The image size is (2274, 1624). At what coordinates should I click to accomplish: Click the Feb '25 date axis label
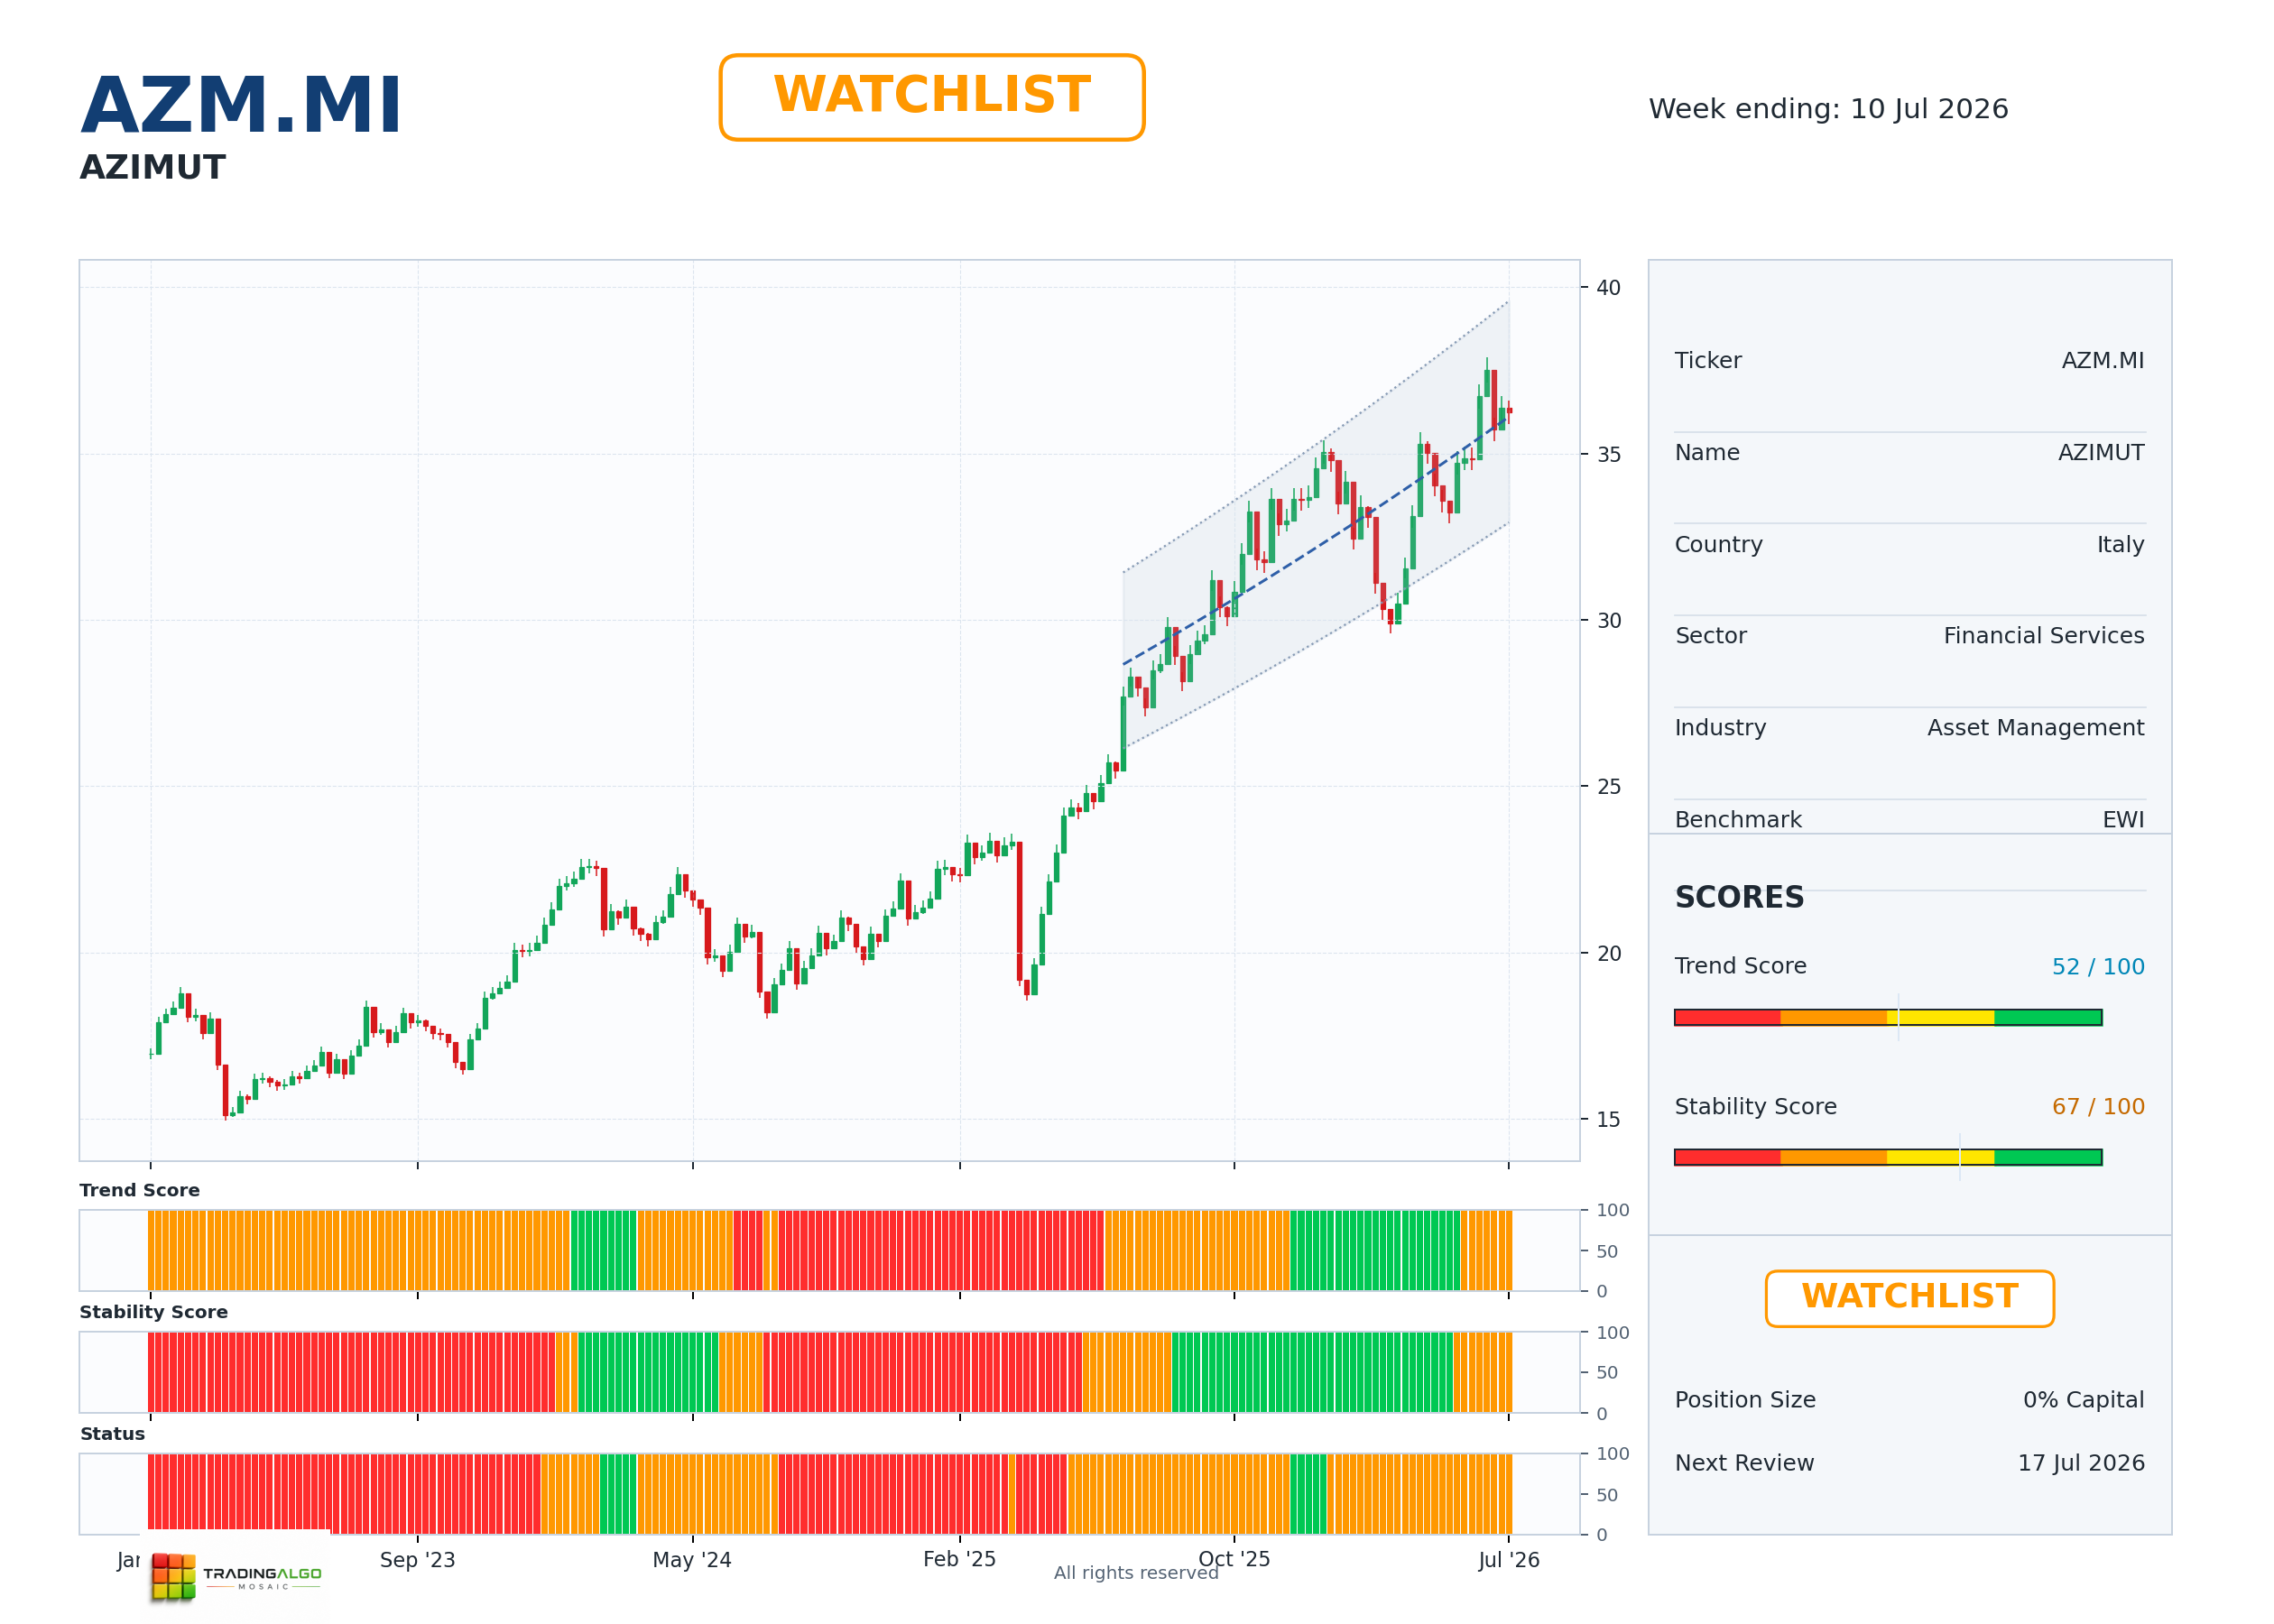959,1559
